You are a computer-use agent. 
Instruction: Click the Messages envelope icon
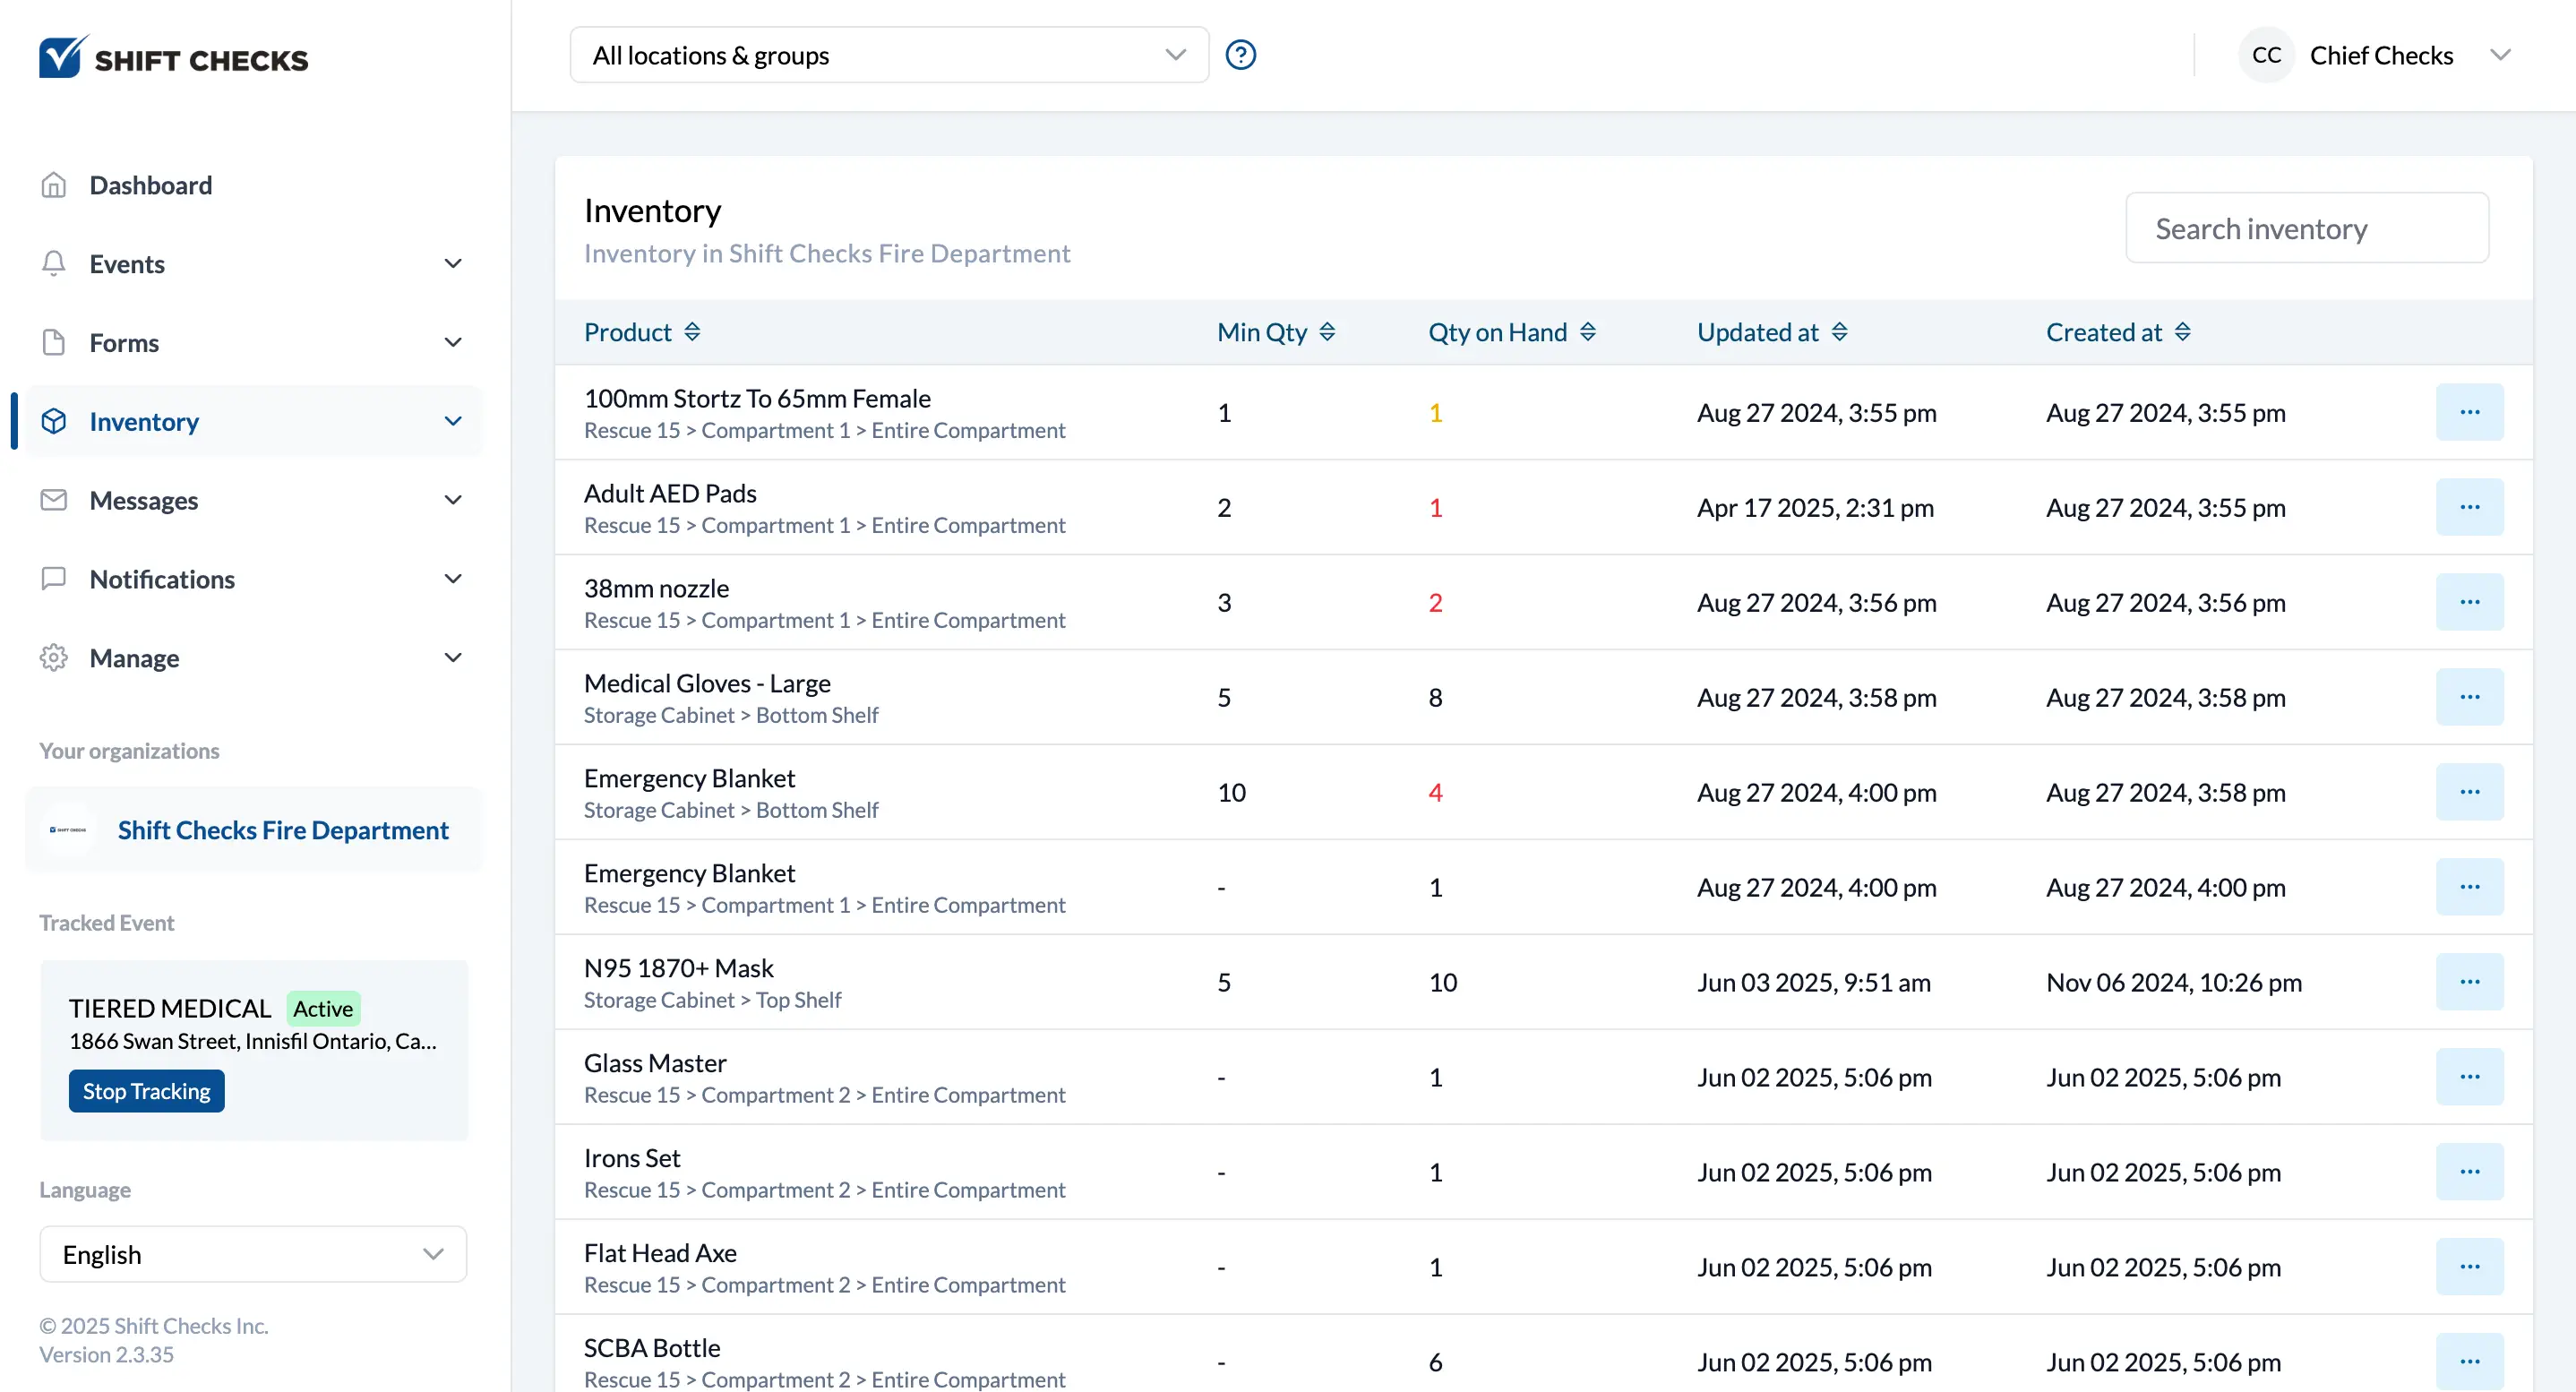pyautogui.click(x=54, y=500)
